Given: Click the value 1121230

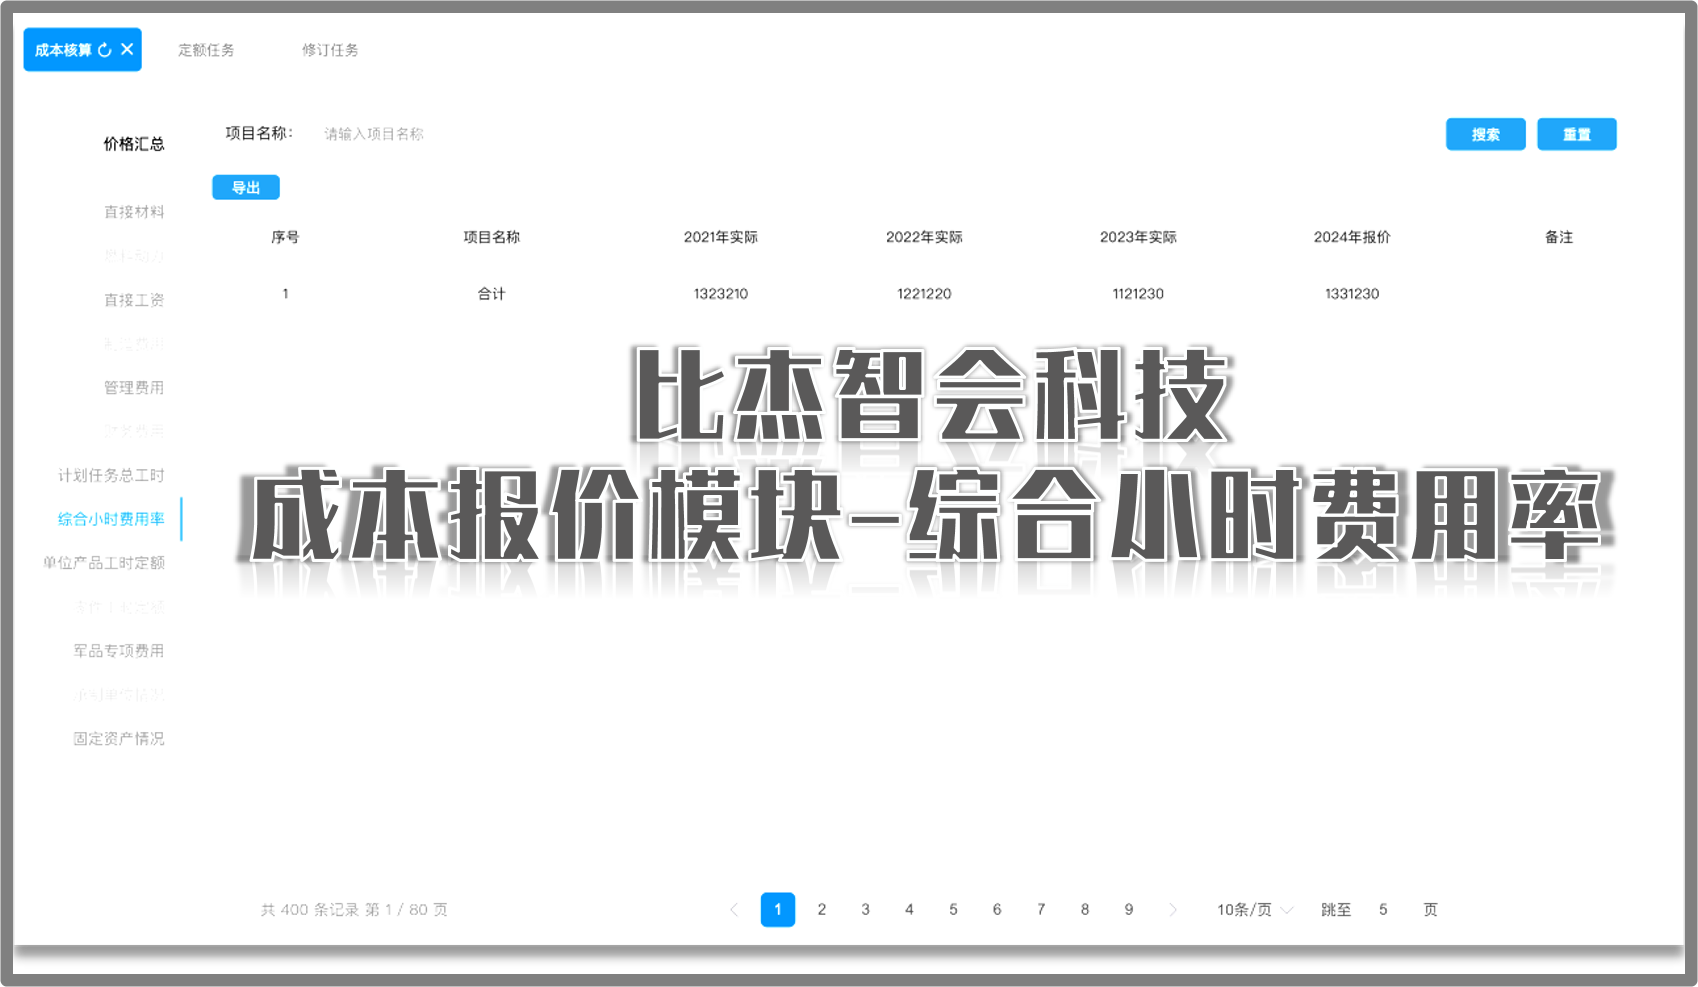Looking at the screenshot, I should click(x=1138, y=294).
